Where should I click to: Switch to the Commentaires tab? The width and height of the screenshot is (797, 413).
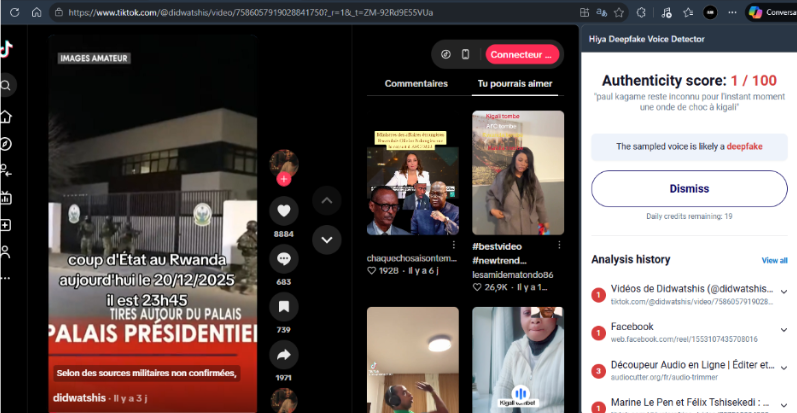[416, 84]
